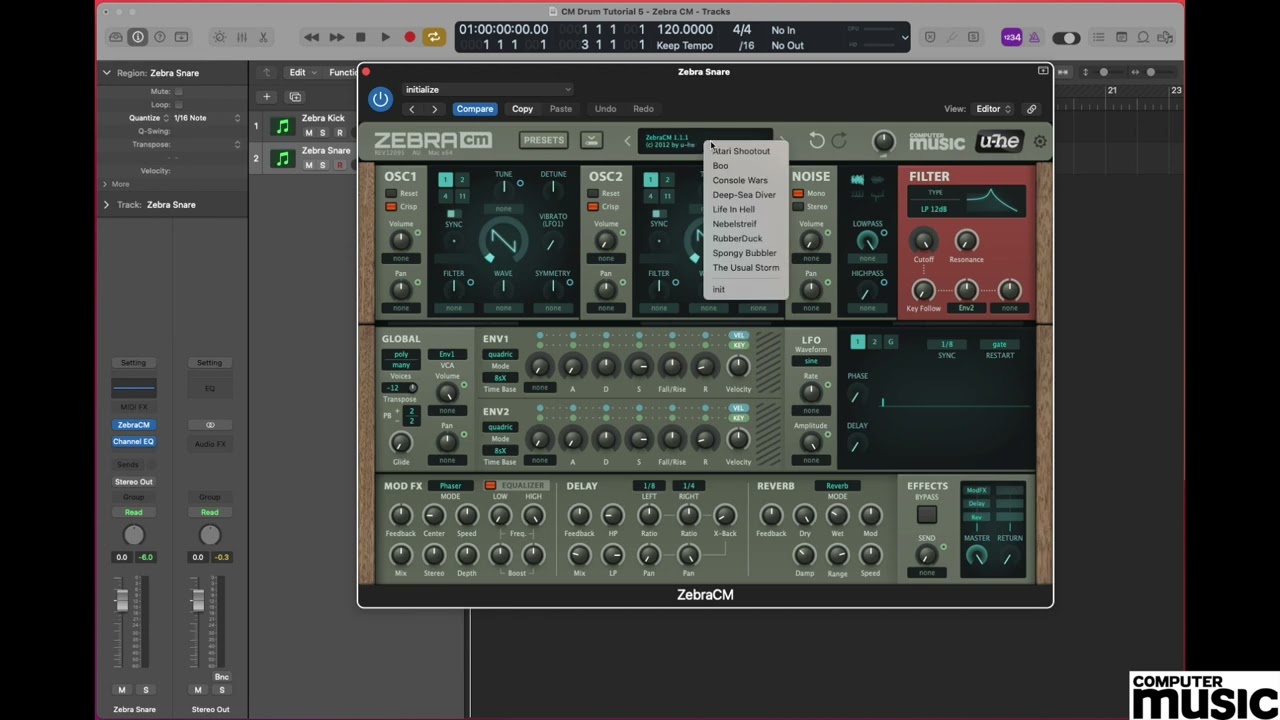
Task: Open ZebraCM settings gear
Action: 1040,142
